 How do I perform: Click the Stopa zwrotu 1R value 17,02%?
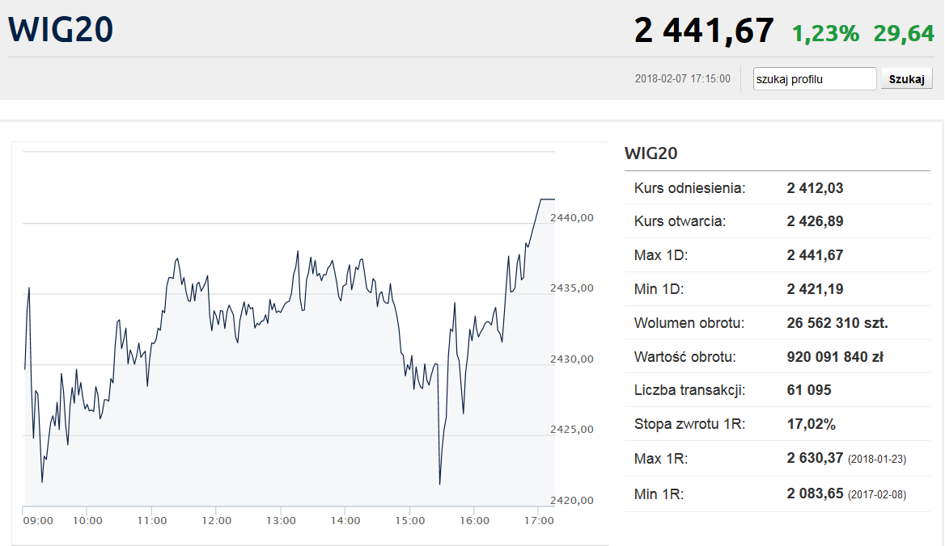click(811, 424)
